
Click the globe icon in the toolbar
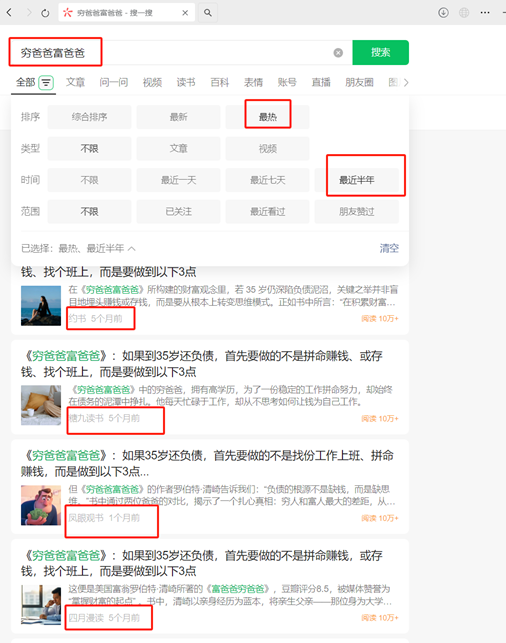(464, 13)
